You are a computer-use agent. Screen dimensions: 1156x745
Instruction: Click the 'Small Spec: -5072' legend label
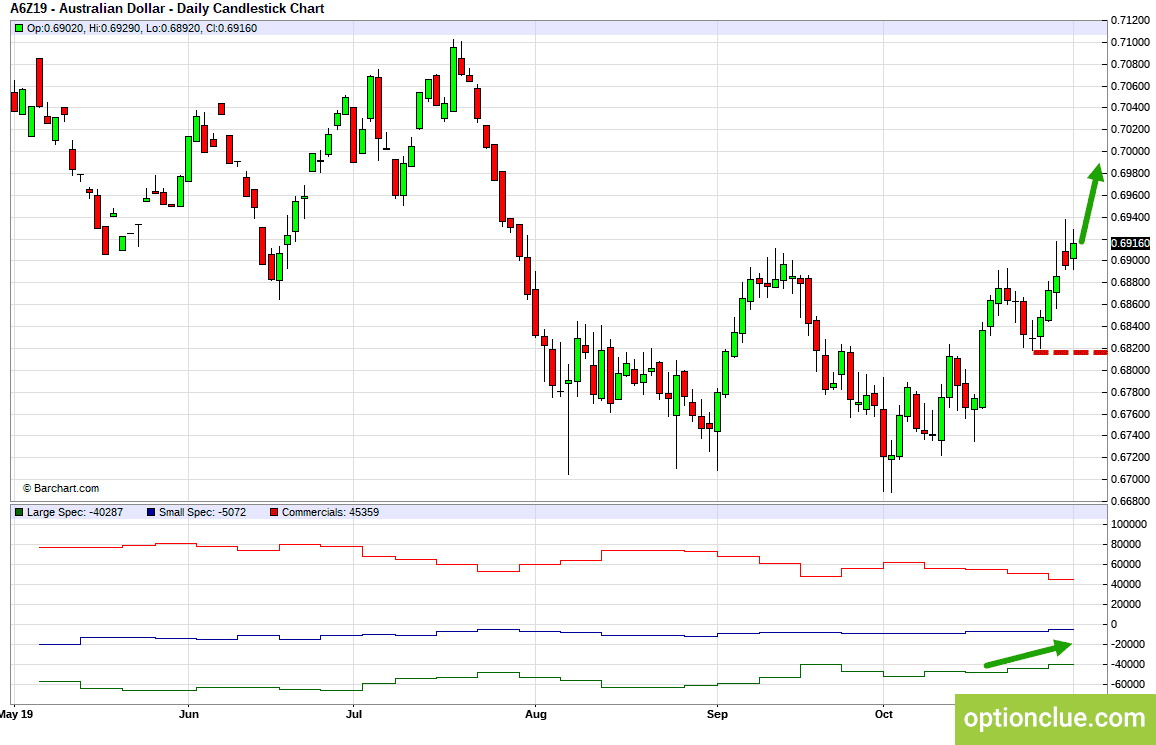point(203,512)
